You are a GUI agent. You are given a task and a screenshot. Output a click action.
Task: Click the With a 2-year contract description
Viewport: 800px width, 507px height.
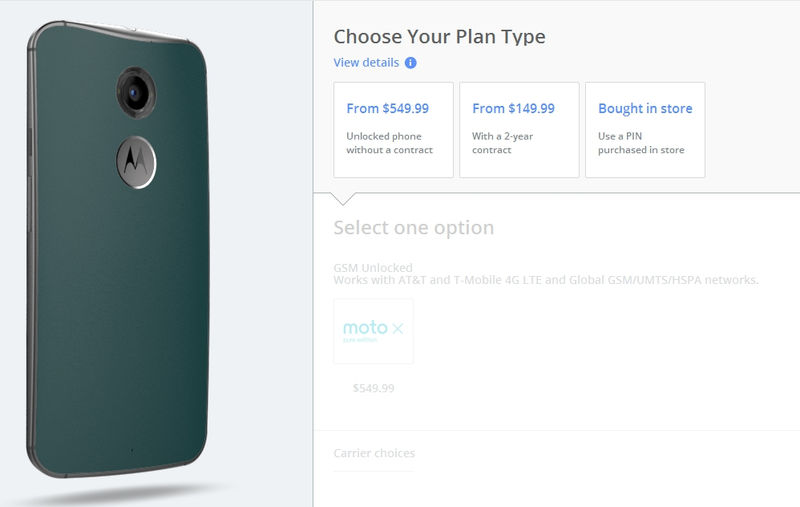(503, 143)
